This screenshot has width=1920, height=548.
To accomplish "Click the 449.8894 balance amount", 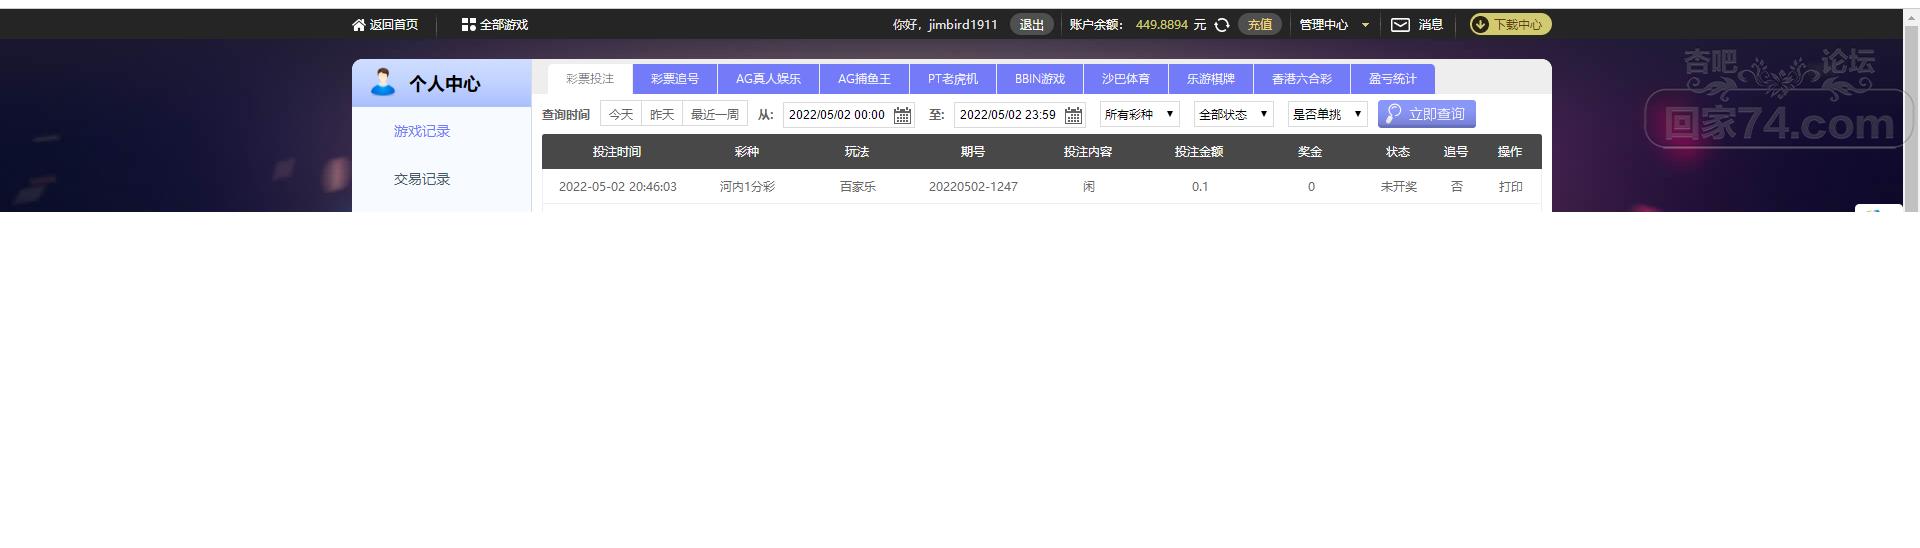I will point(1162,25).
